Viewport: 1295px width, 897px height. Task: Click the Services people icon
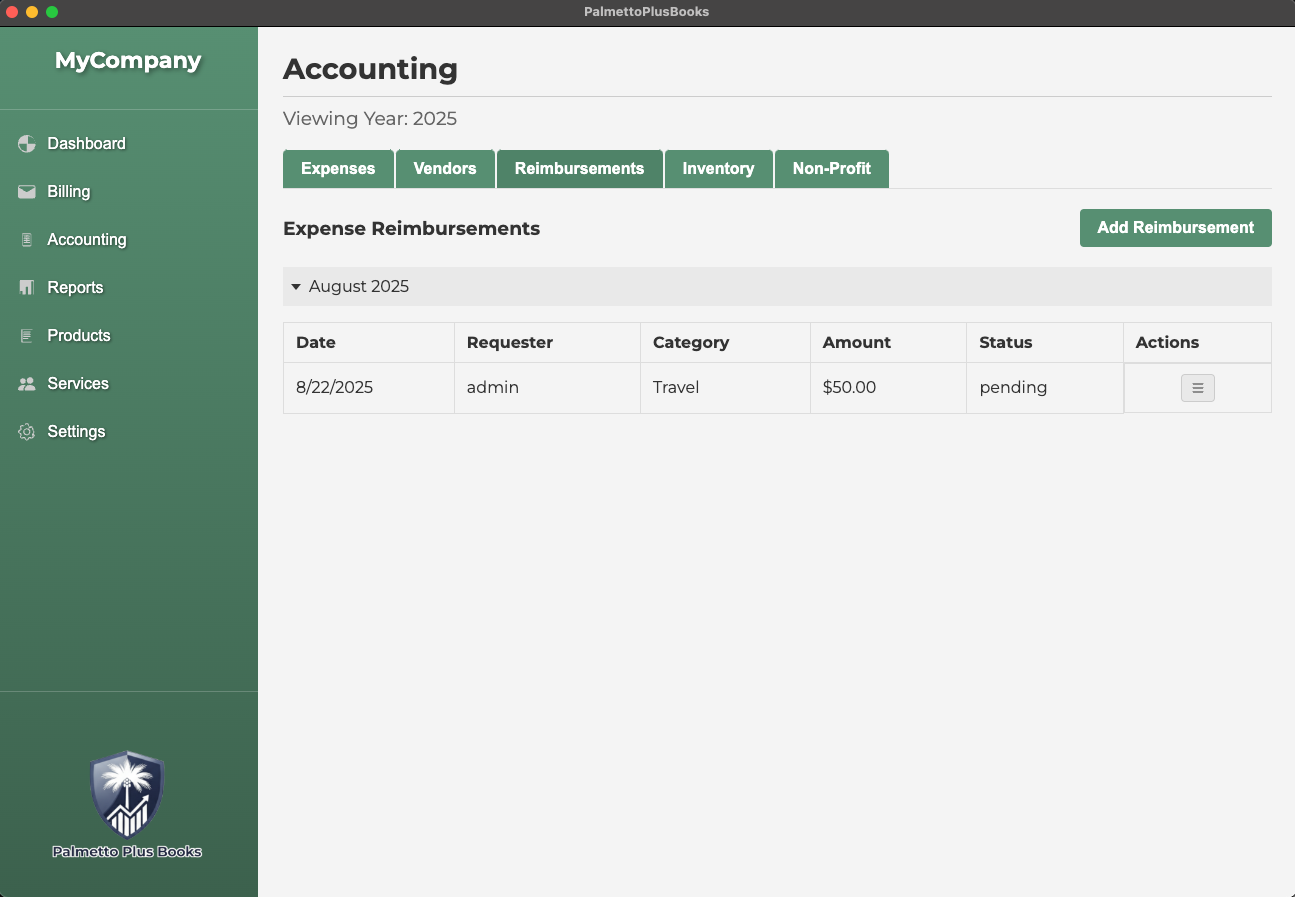27,384
